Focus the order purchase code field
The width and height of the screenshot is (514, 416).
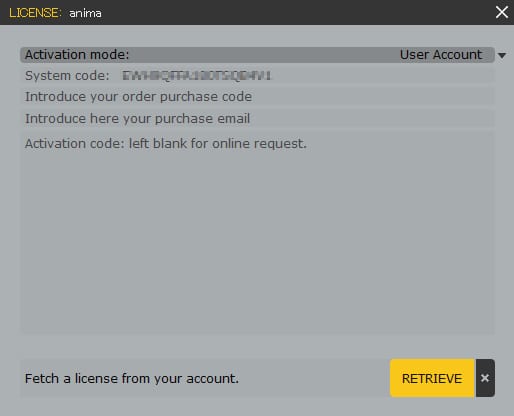click(x=257, y=97)
